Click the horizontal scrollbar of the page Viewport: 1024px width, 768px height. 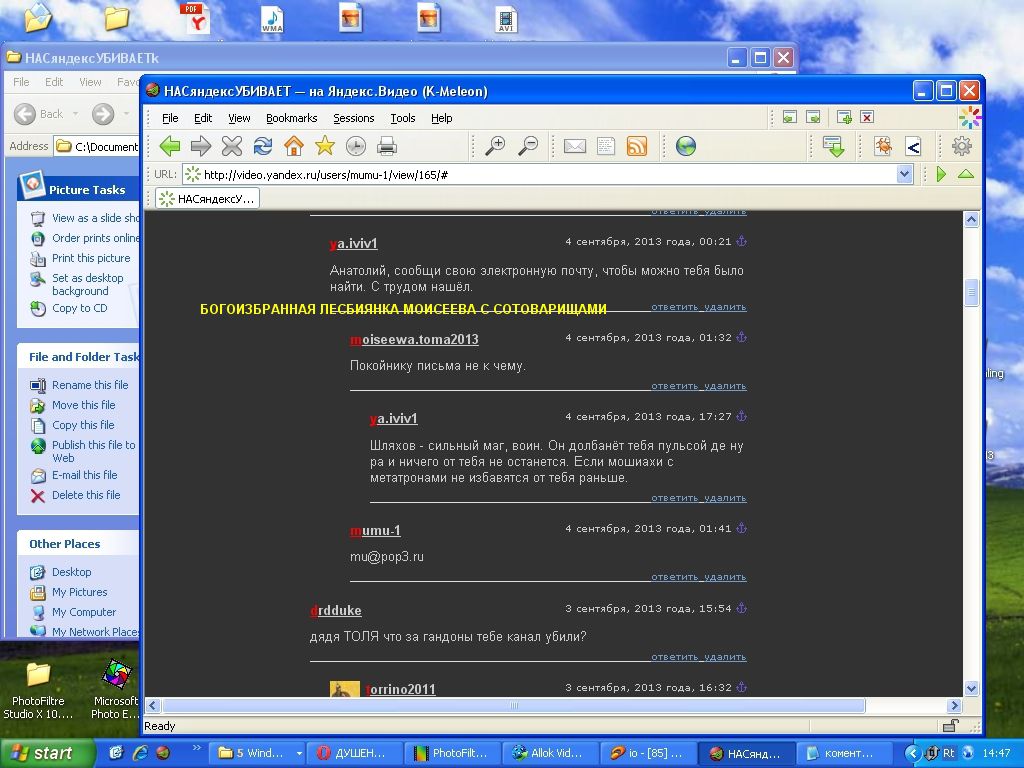tap(514, 705)
